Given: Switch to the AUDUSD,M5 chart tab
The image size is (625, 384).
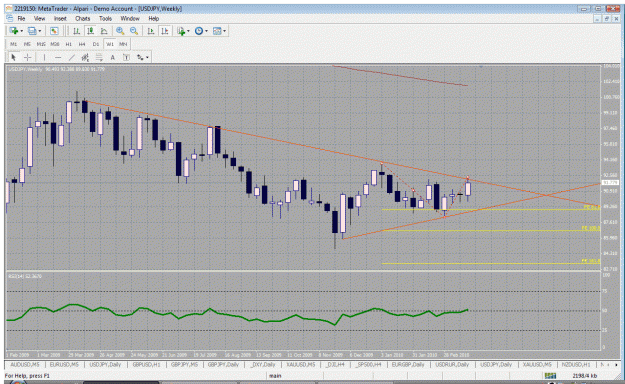Looking at the screenshot, I should click(25, 364).
